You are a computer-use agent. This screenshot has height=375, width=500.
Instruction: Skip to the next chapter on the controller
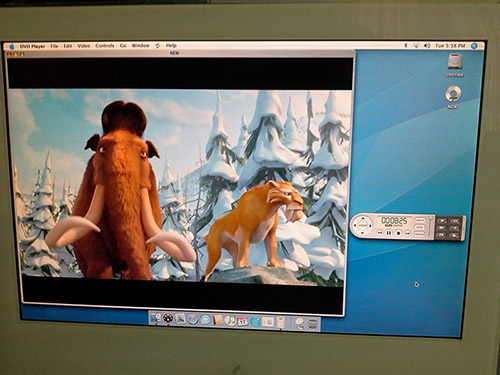pyautogui.click(x=407, y=233)
